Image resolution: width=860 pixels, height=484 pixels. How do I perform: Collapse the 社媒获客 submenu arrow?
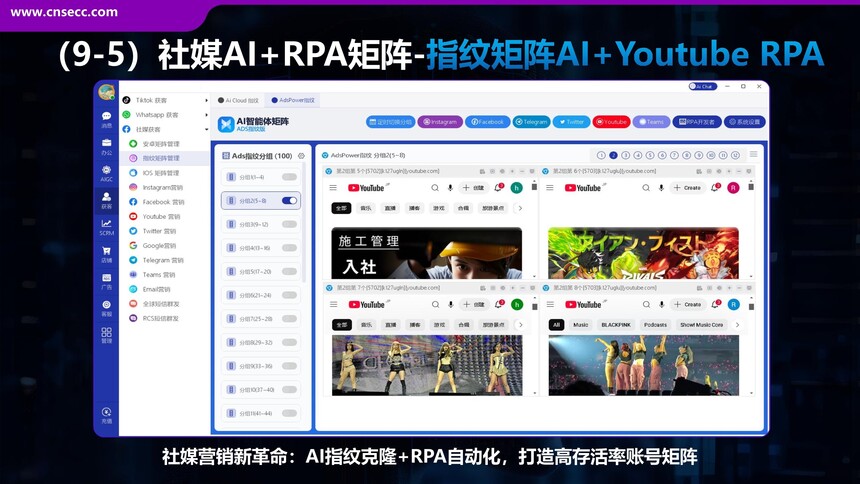pos(206,130)
